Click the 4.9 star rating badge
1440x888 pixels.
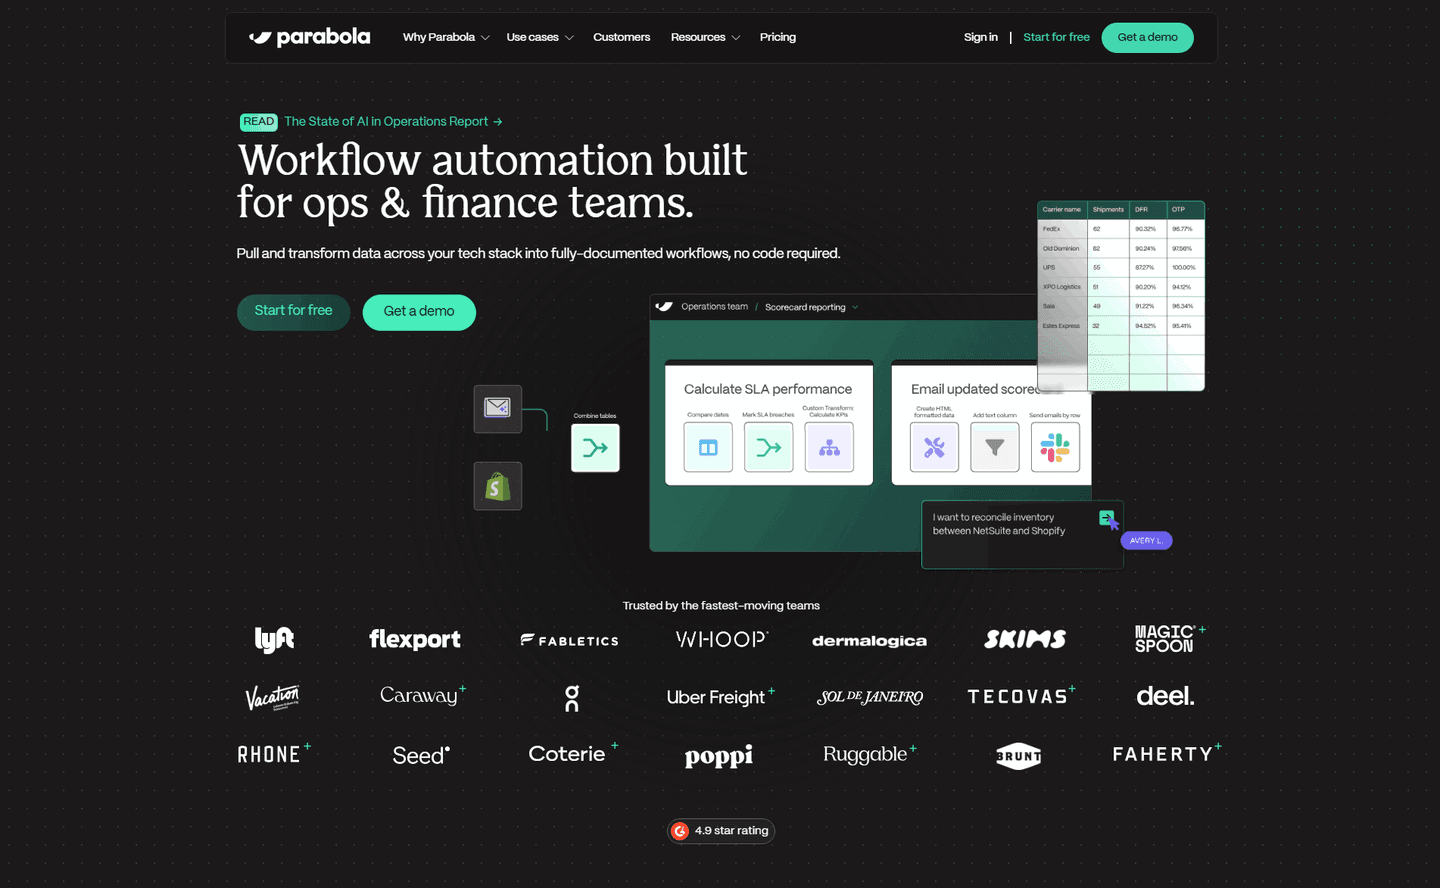(721, 831)
